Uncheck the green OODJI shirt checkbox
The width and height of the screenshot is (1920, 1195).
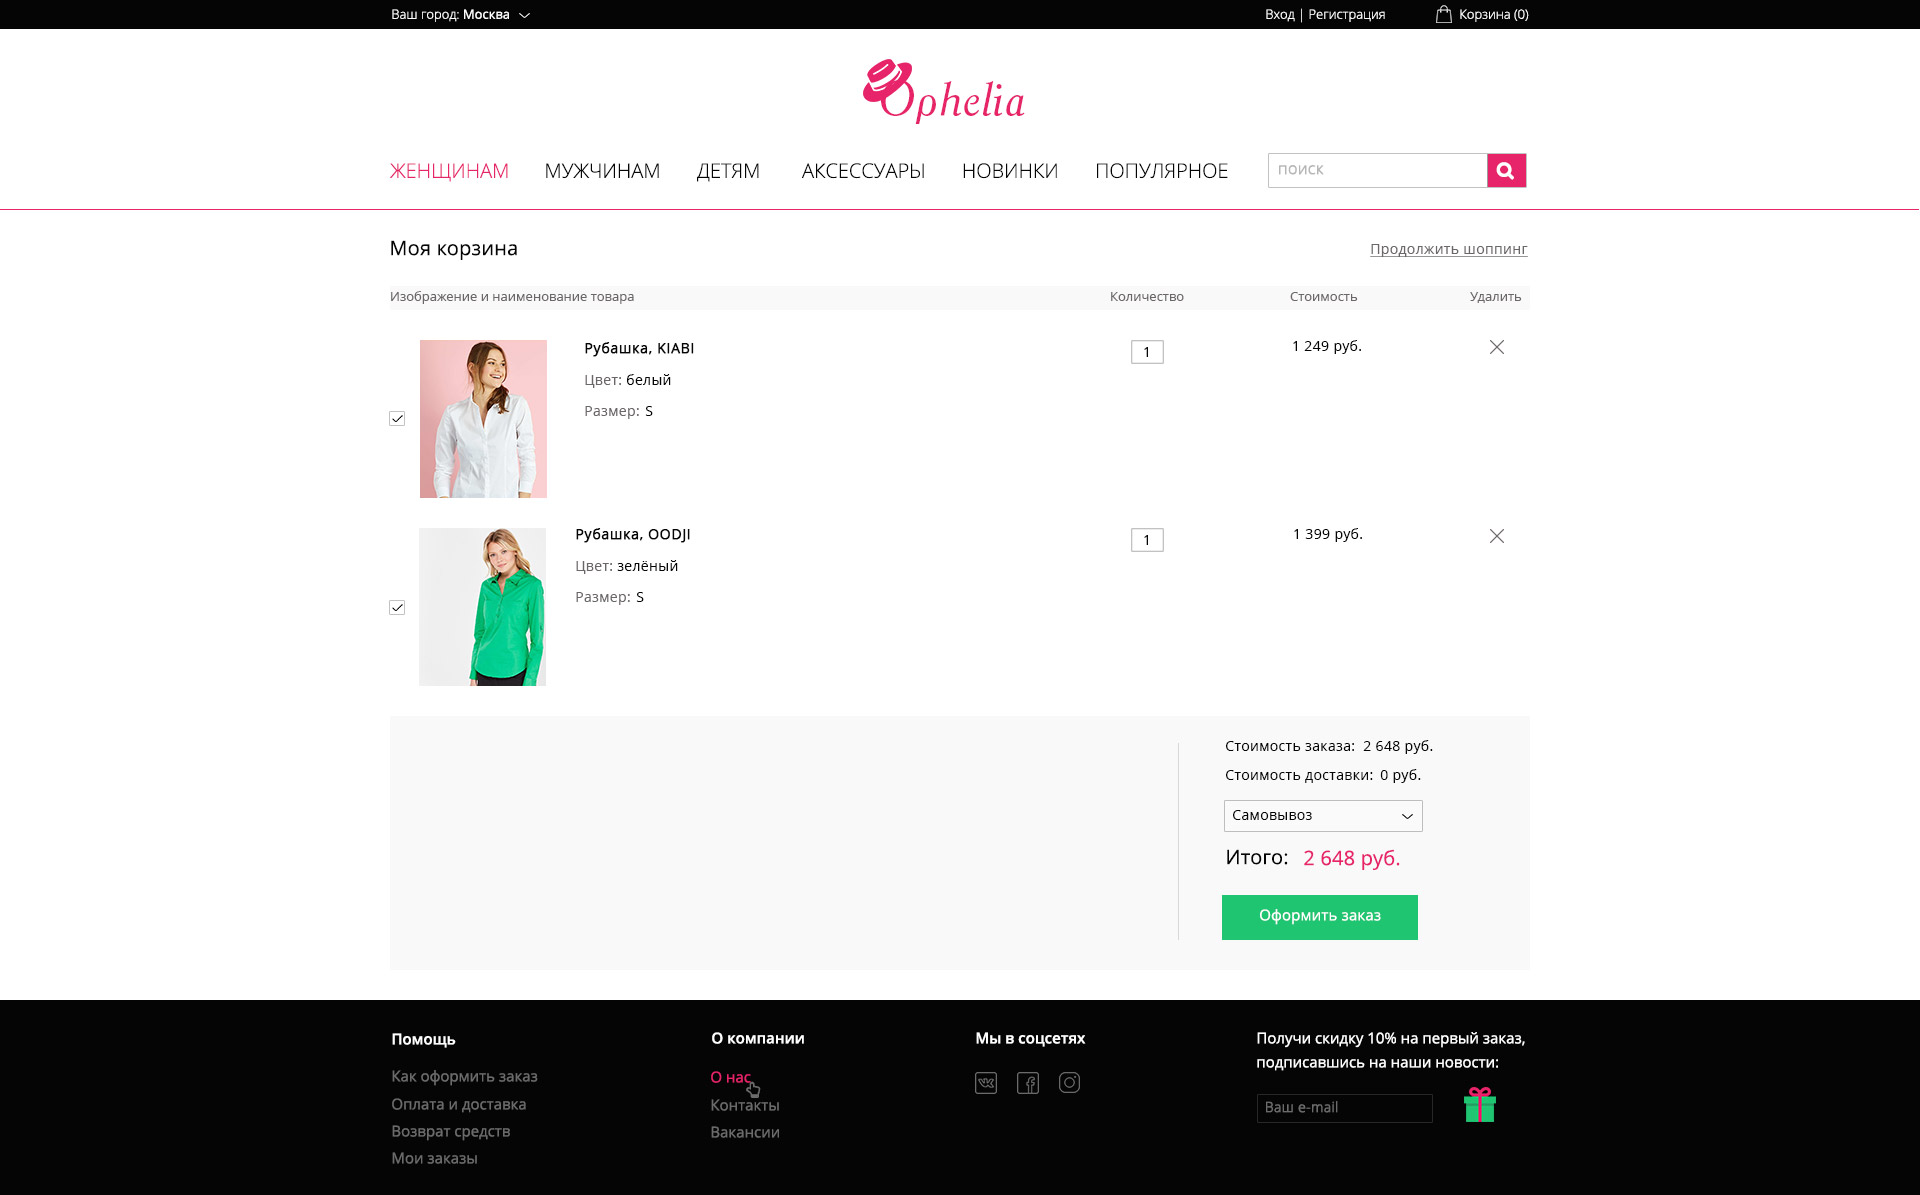coord(397,608)
